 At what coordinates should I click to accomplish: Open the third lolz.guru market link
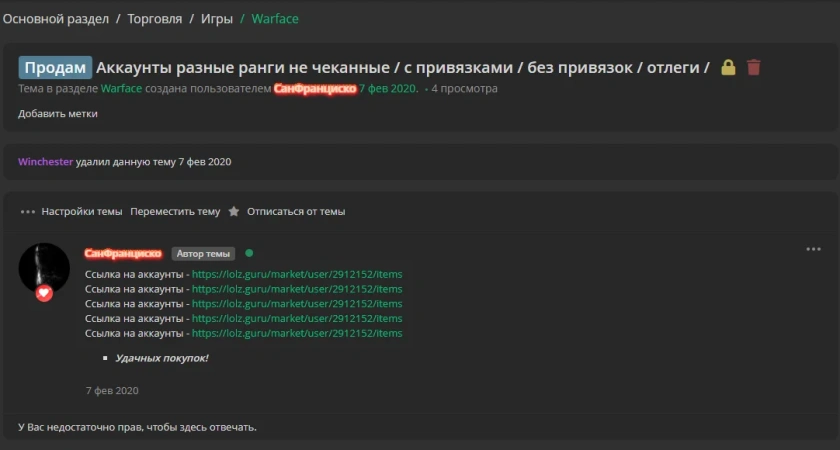click(x=297, y=304)
